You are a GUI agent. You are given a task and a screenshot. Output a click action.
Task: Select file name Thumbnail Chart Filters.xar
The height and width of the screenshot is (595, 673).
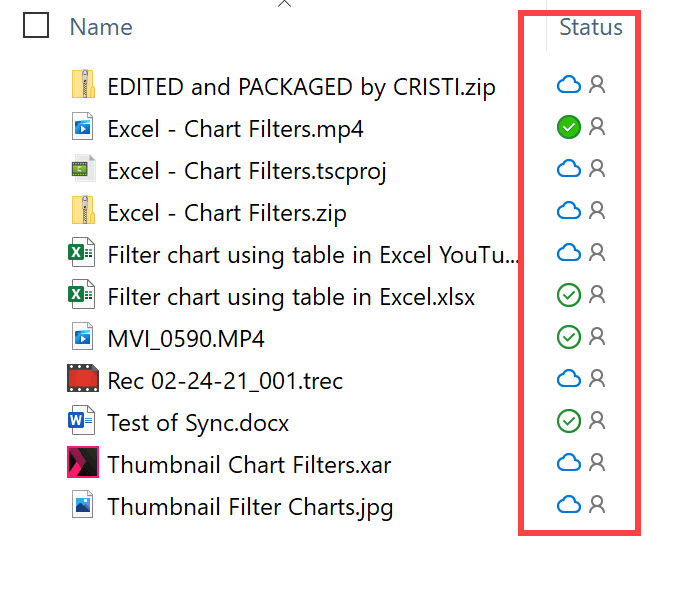point(249,464)
